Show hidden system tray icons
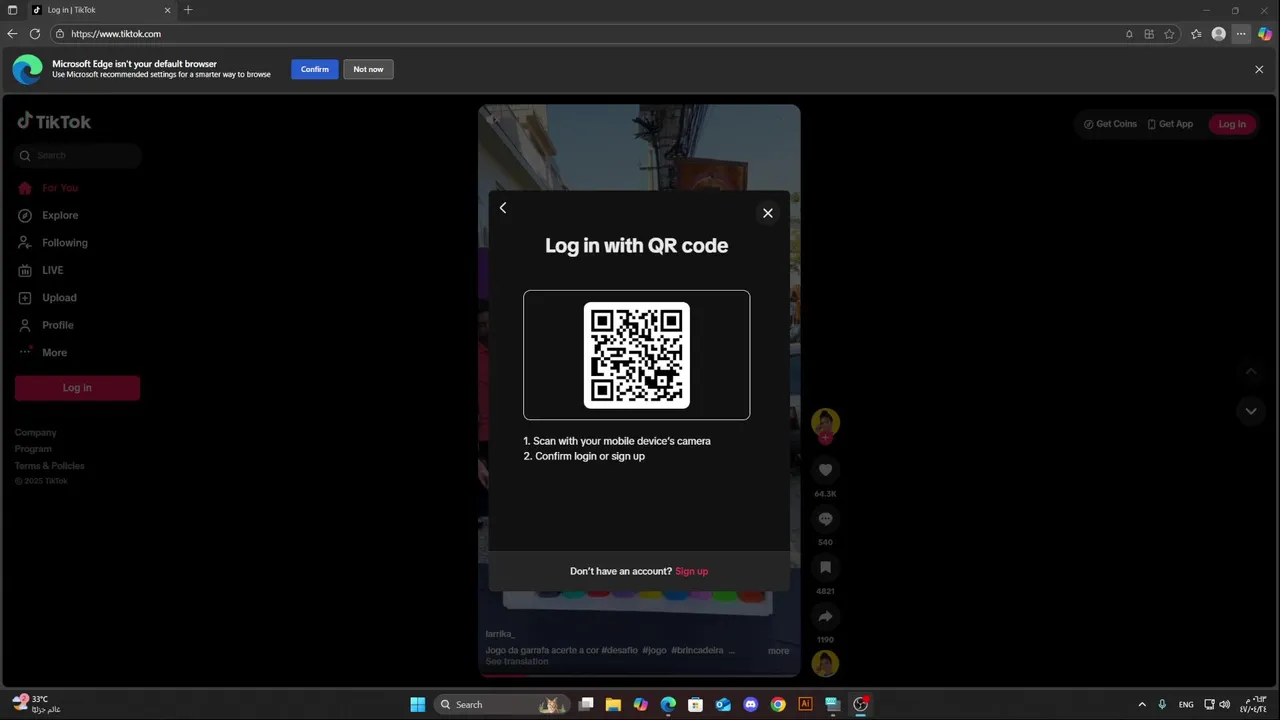The height and width of the screenshot is (720, 1280). 1142,705
